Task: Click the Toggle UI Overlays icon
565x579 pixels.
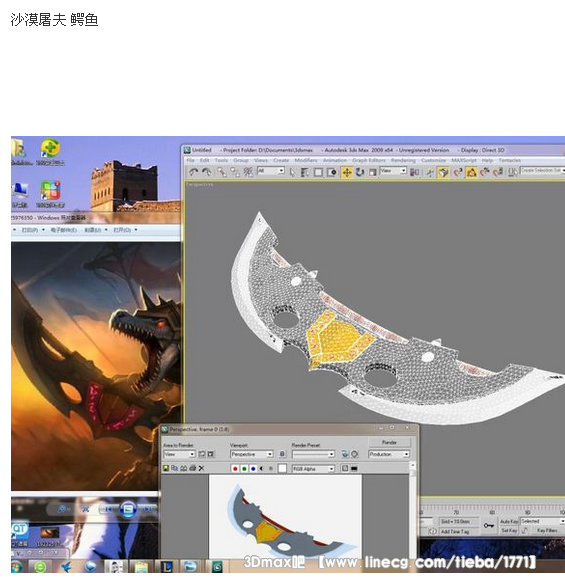Action: [x=345, y=468]
